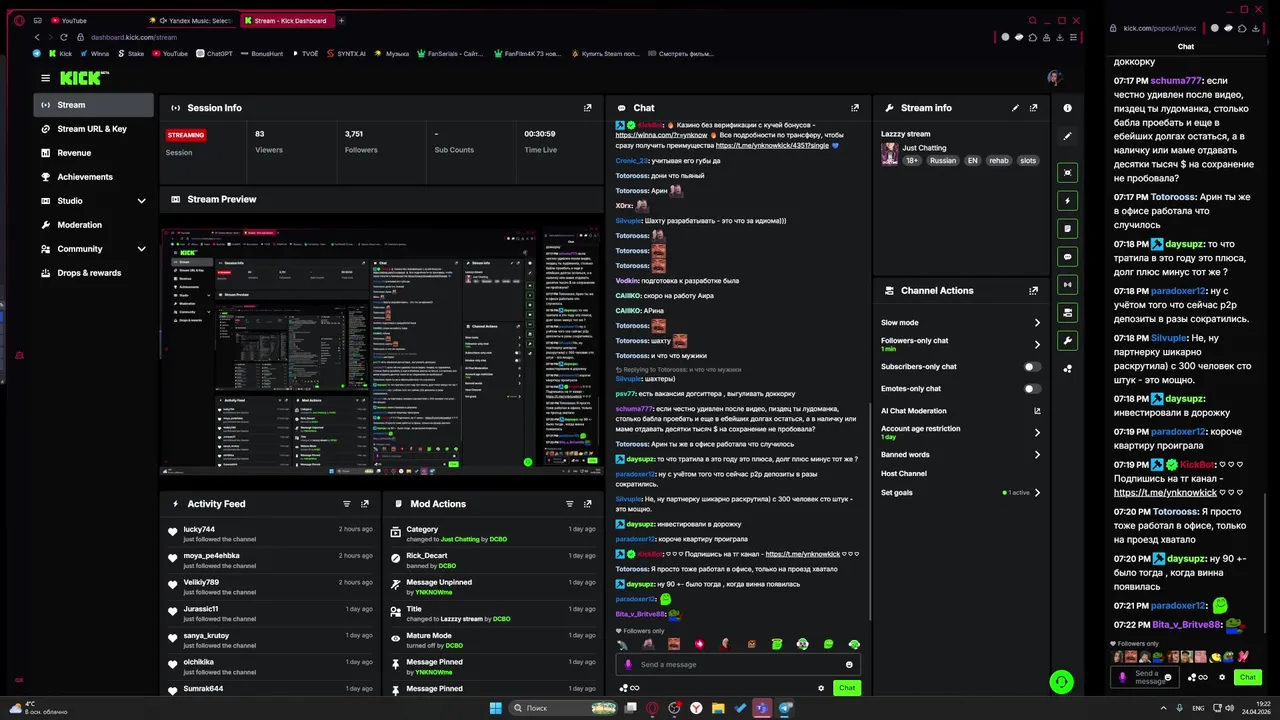Reload the page in browser toolbar
Viewport: 1280px width, 720px height.
click(x=64, y=37)
